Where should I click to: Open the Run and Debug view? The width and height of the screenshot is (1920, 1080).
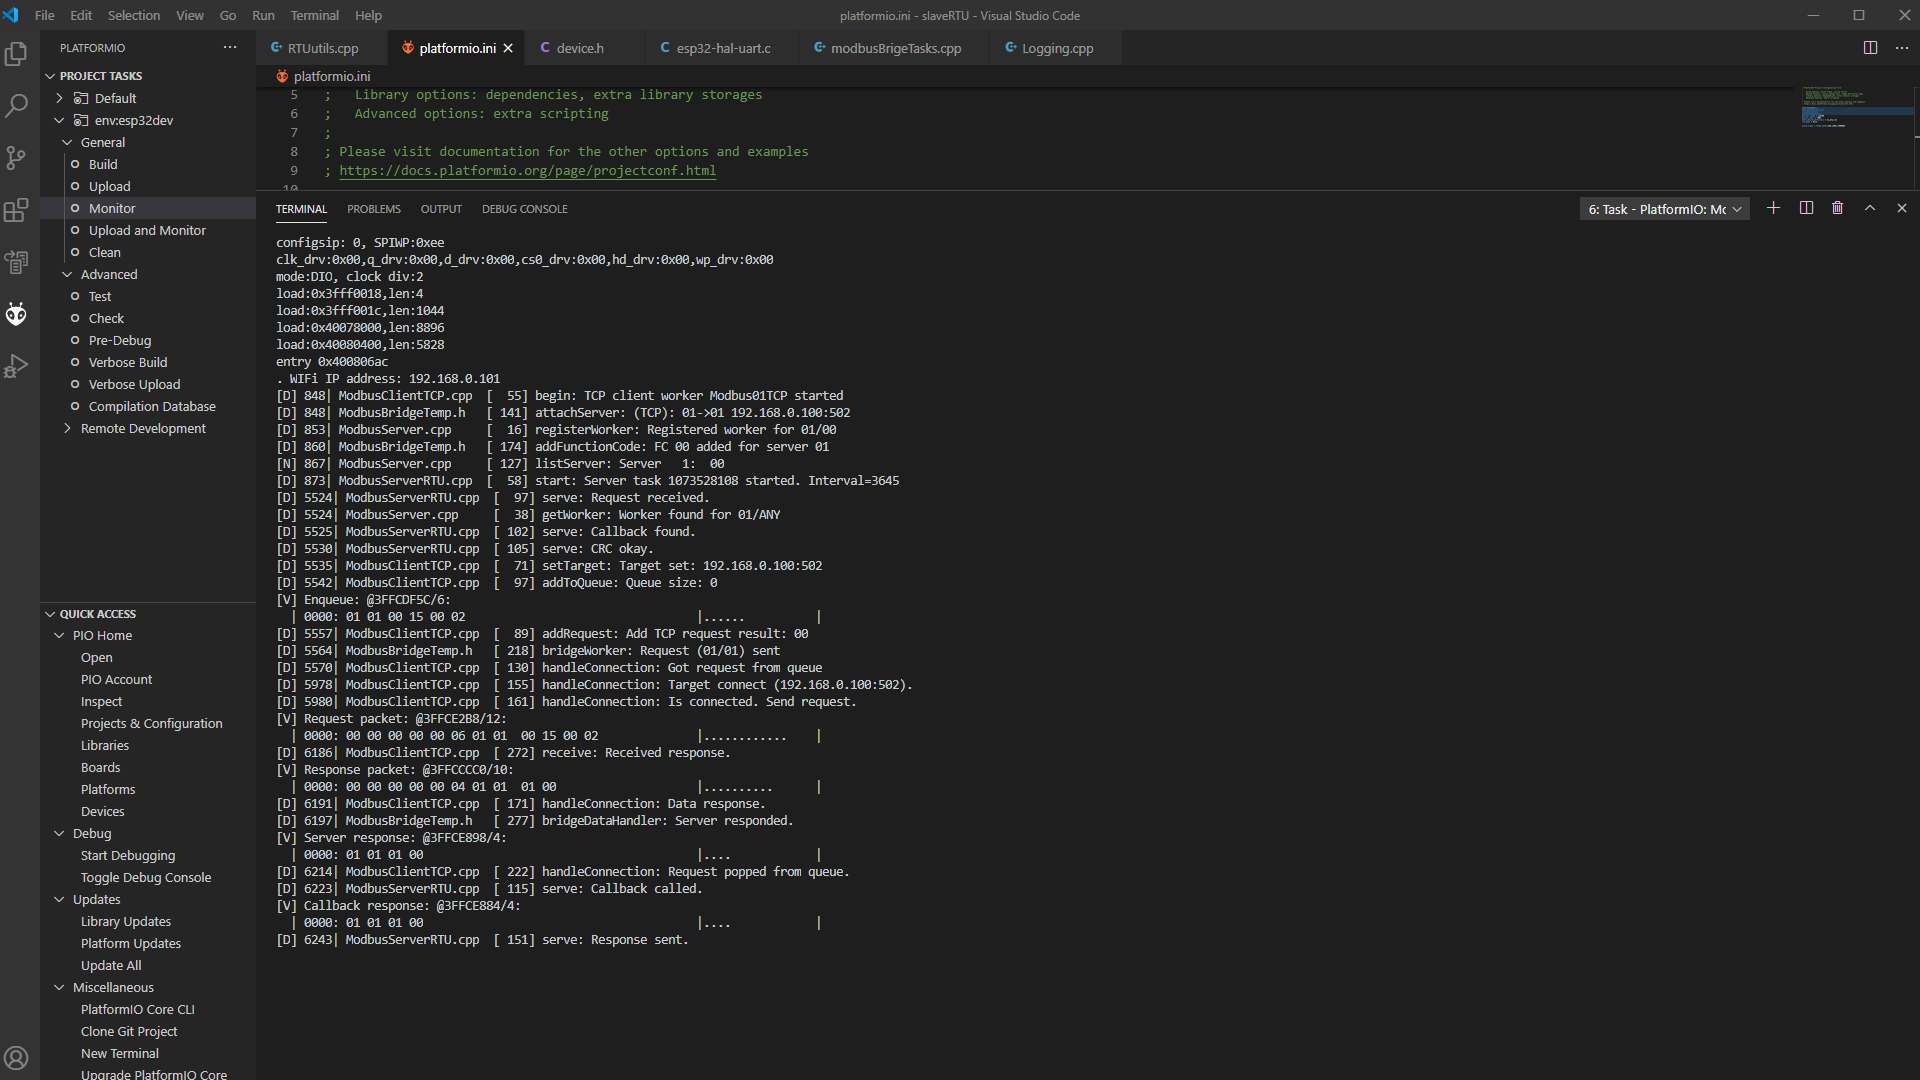coord(16,365)
